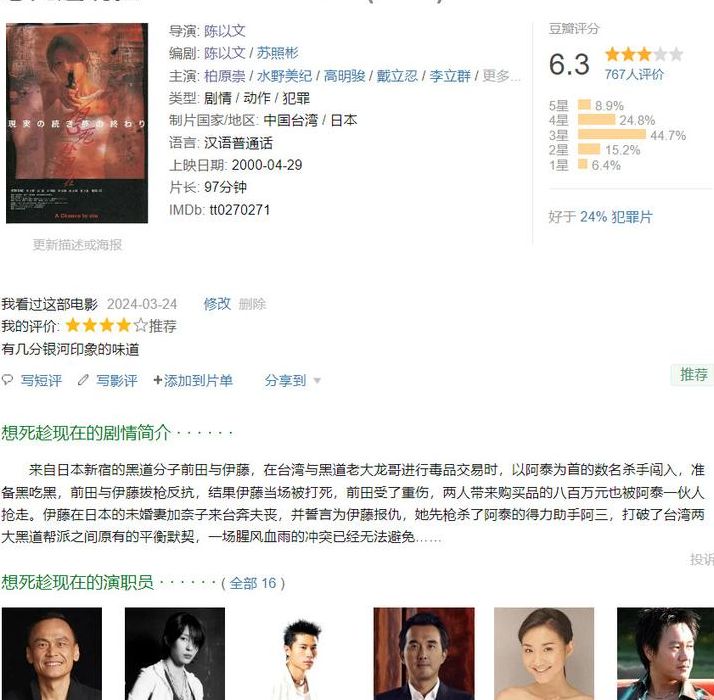Click the pencil icon beside 写影评

pos(83,380)
